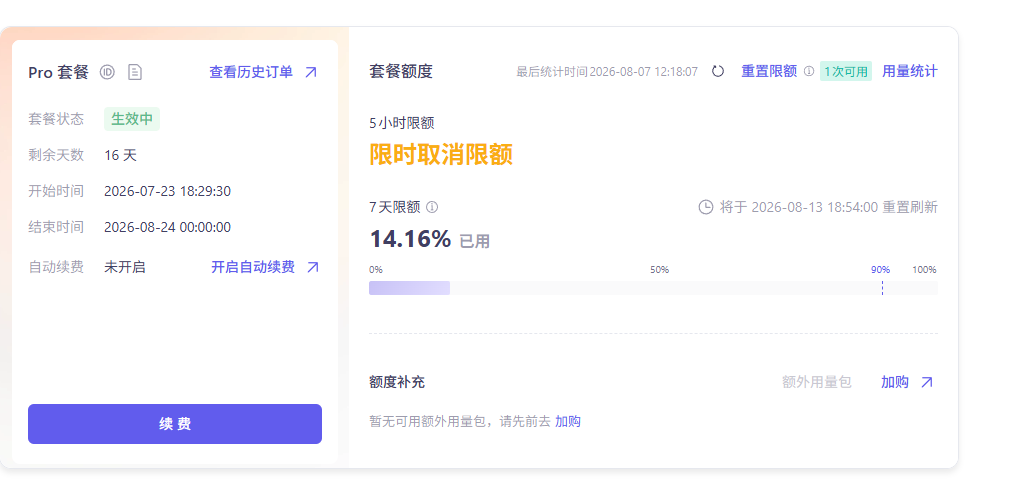This screenshot has height=498, width=1017.
Task: Click the ID icon beside Pro 套餐
Action: pyautogui.click(x=107, y=72)
